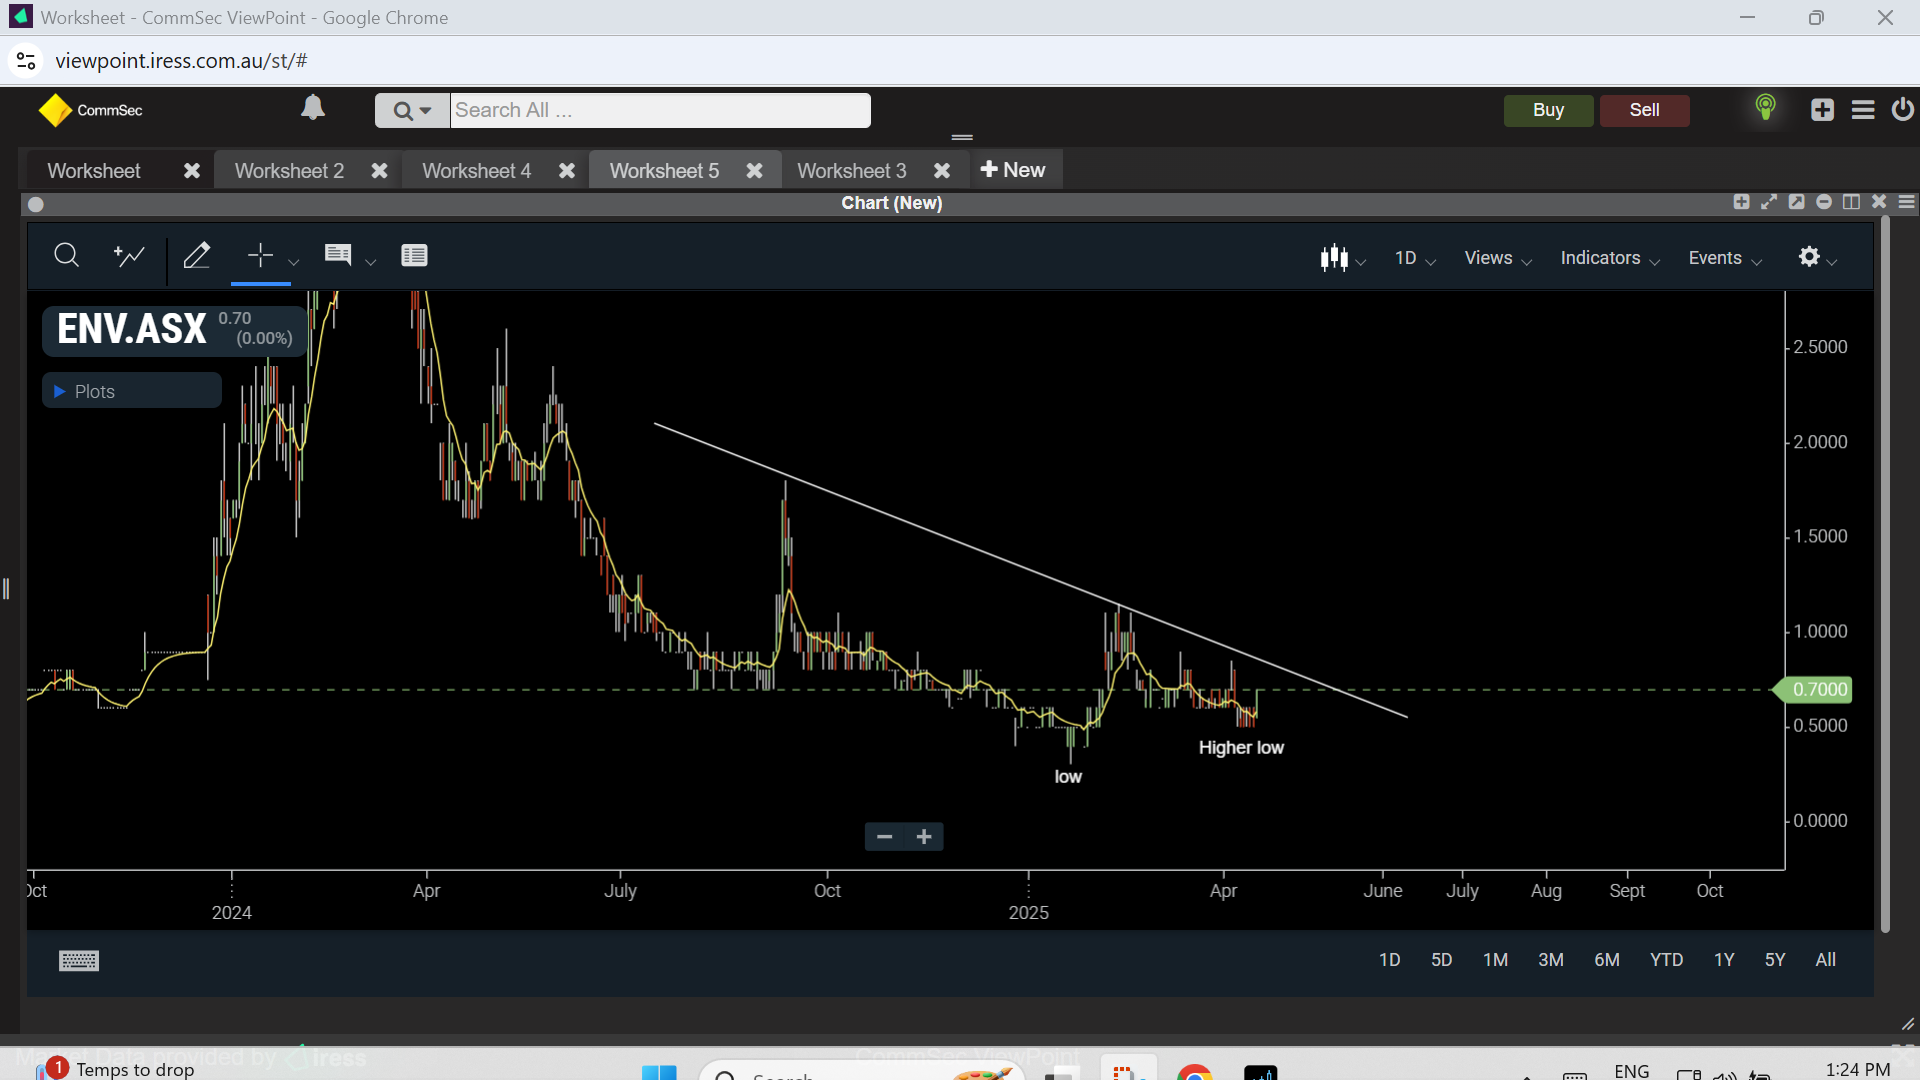
Task: Open the main hamburger menu in header
Action: pyautogui.click(x=1862, y=110)
